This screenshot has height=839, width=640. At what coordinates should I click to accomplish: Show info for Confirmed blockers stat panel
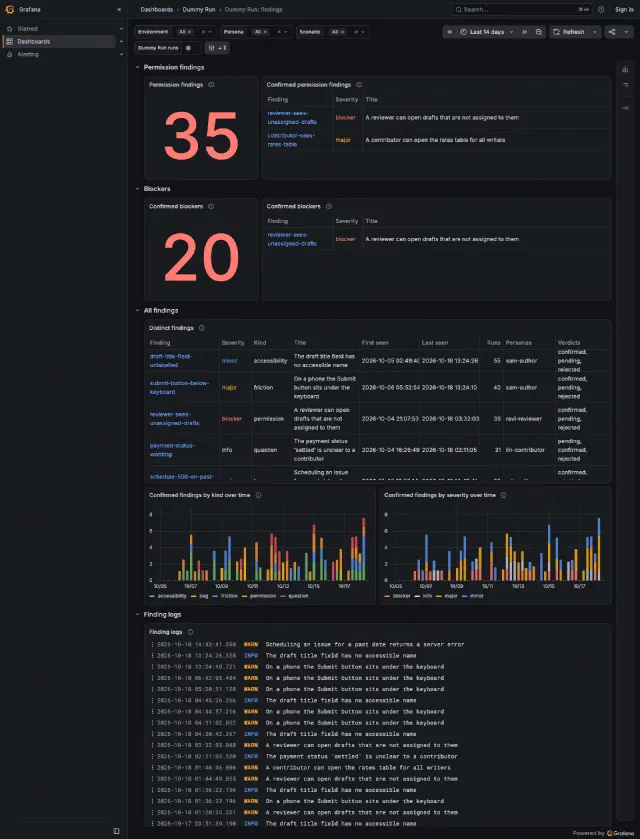click(x=211, y=206)
